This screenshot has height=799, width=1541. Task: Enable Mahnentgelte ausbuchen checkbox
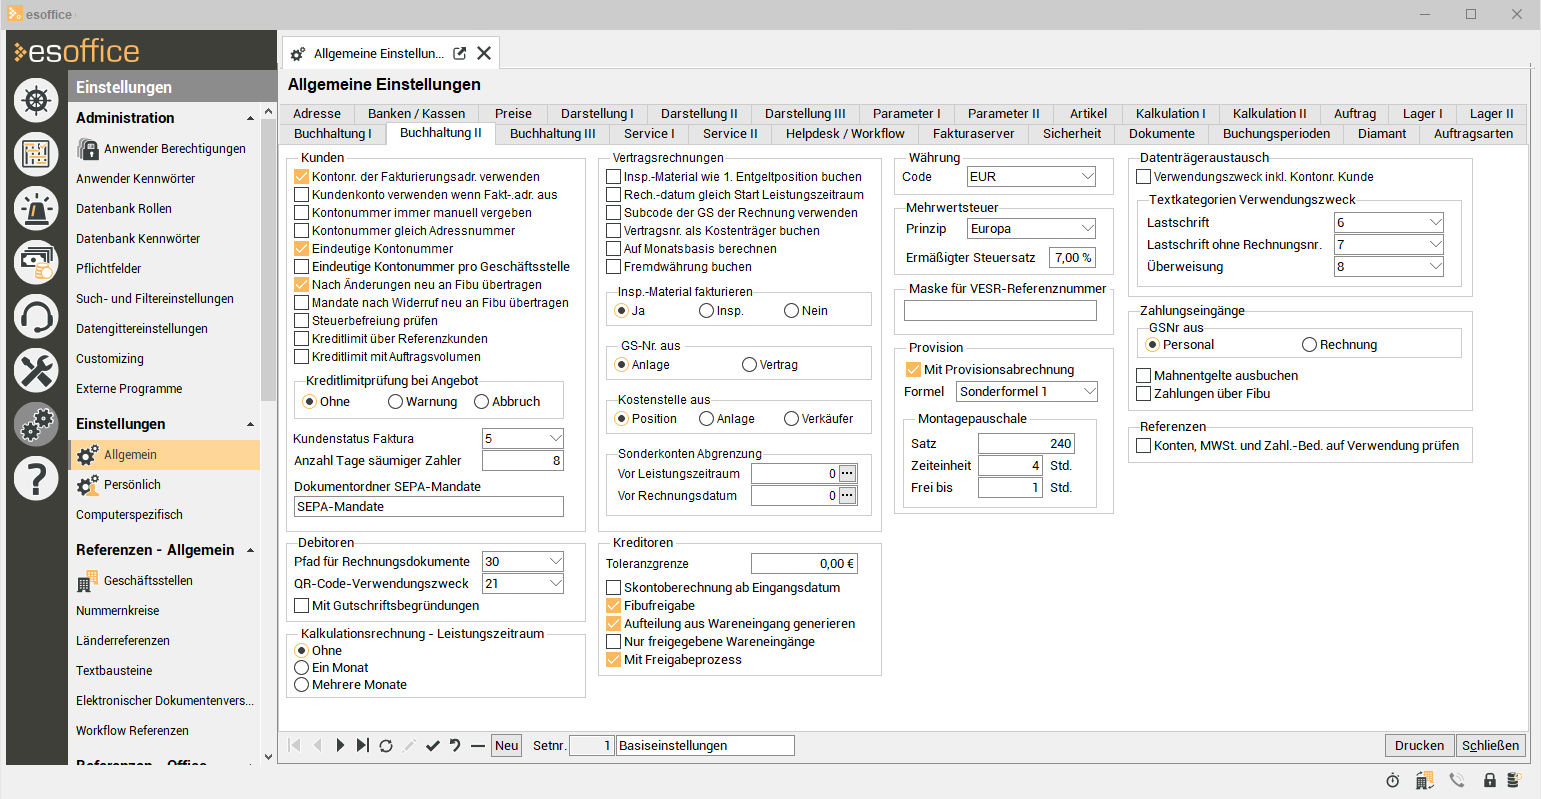tap(1144, 376)
